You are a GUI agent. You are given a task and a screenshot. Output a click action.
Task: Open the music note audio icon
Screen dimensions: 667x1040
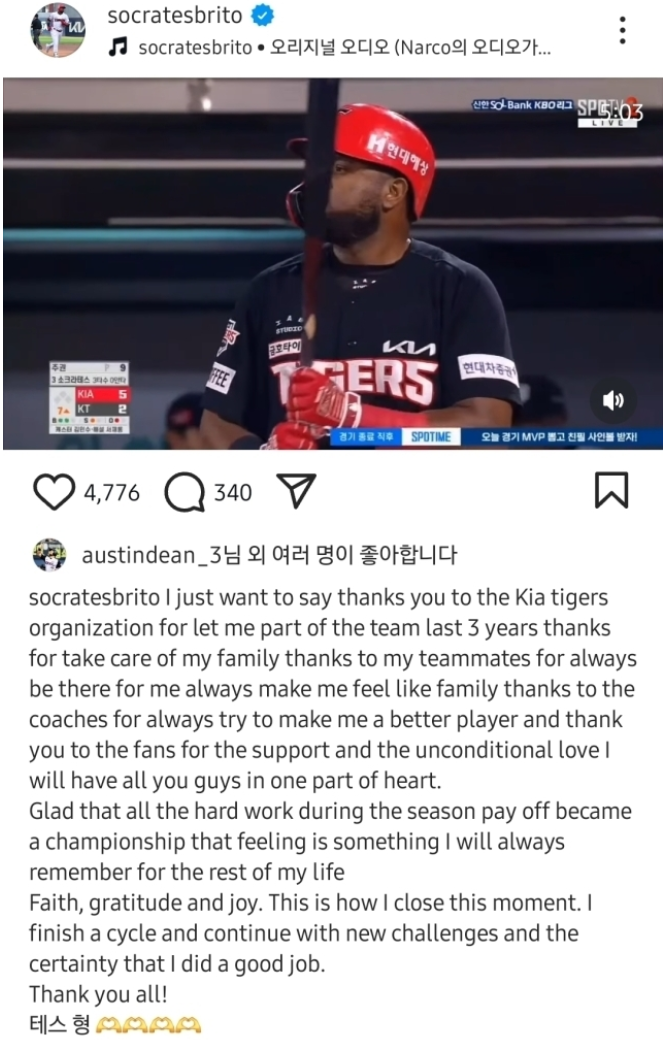118,47
